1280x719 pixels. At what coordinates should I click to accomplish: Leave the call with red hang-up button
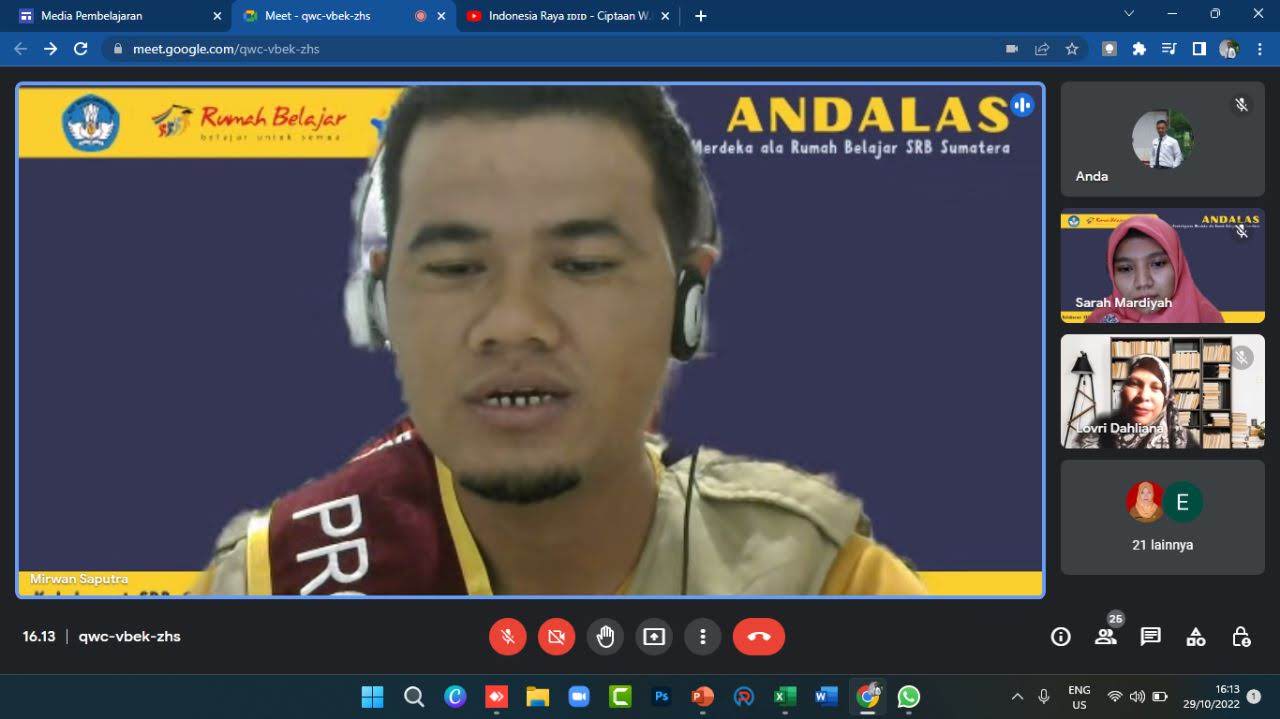[759, 636]
